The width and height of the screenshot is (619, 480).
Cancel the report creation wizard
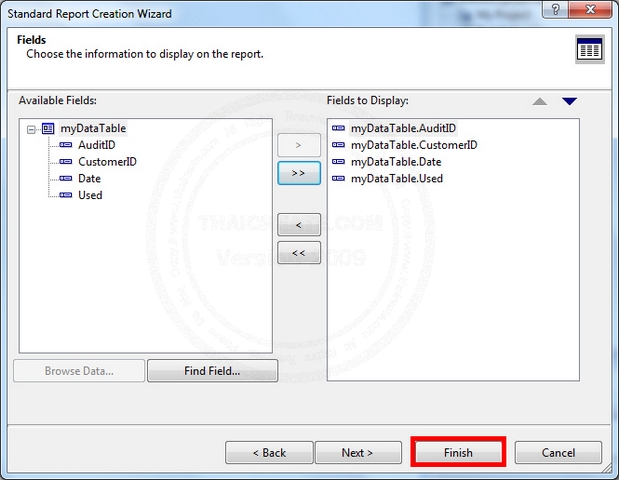point(558,452)
